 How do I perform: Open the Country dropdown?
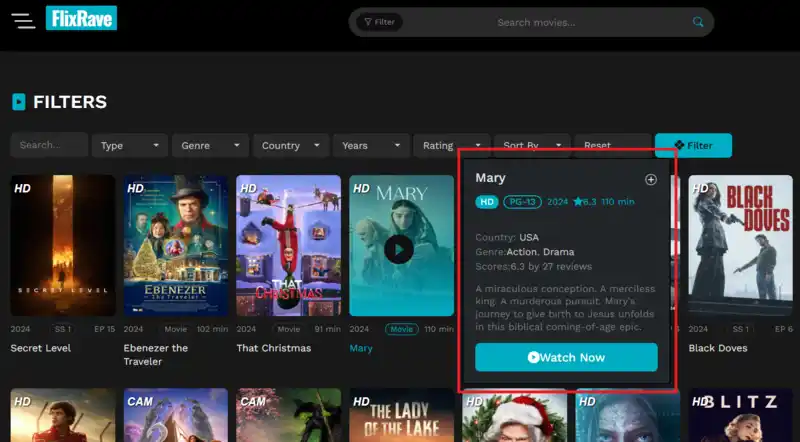[x=290, y=146]
